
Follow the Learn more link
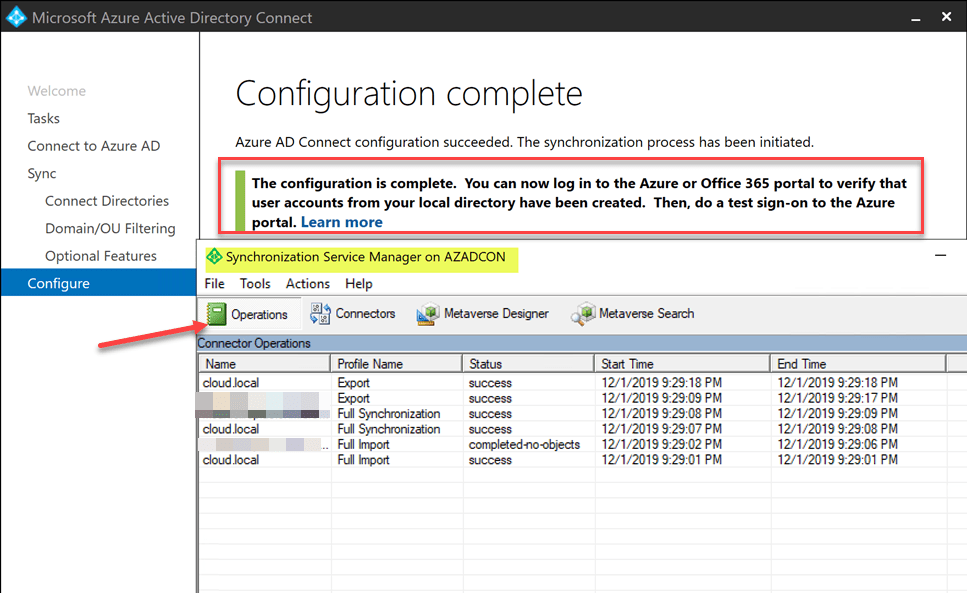click(x=342, y=222)
